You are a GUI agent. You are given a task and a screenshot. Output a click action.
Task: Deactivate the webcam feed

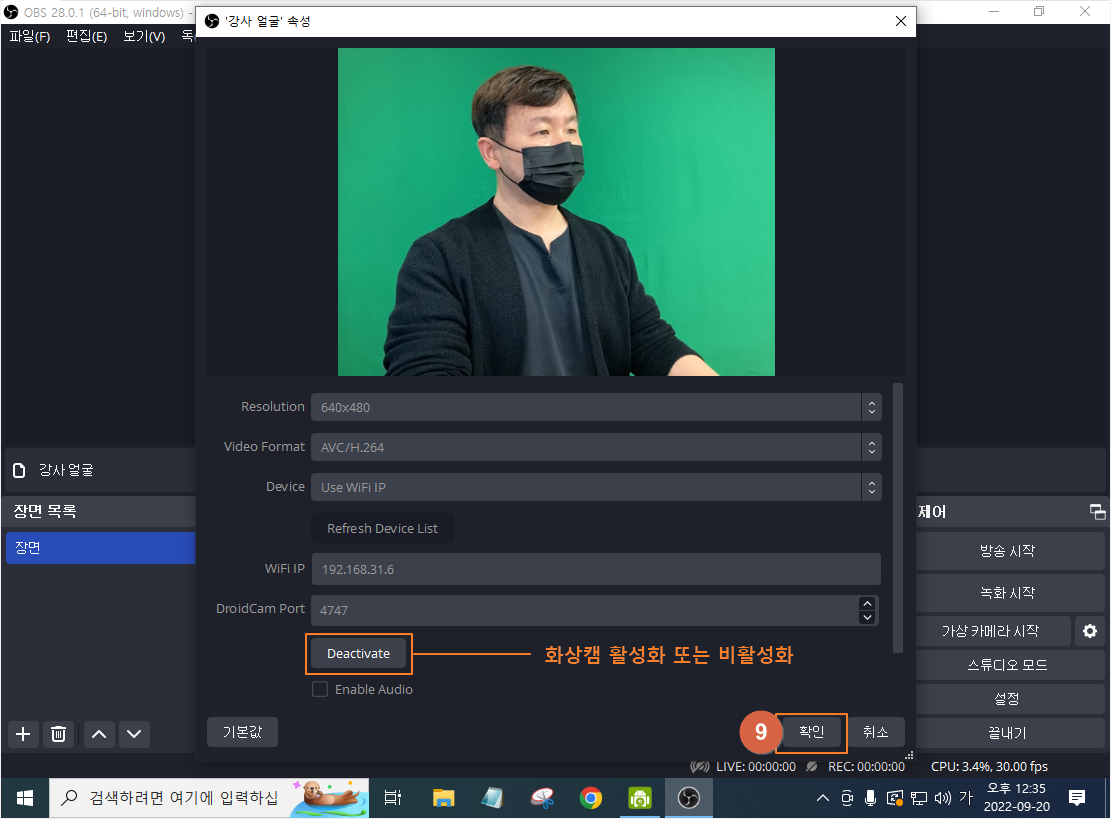point(358,653)
